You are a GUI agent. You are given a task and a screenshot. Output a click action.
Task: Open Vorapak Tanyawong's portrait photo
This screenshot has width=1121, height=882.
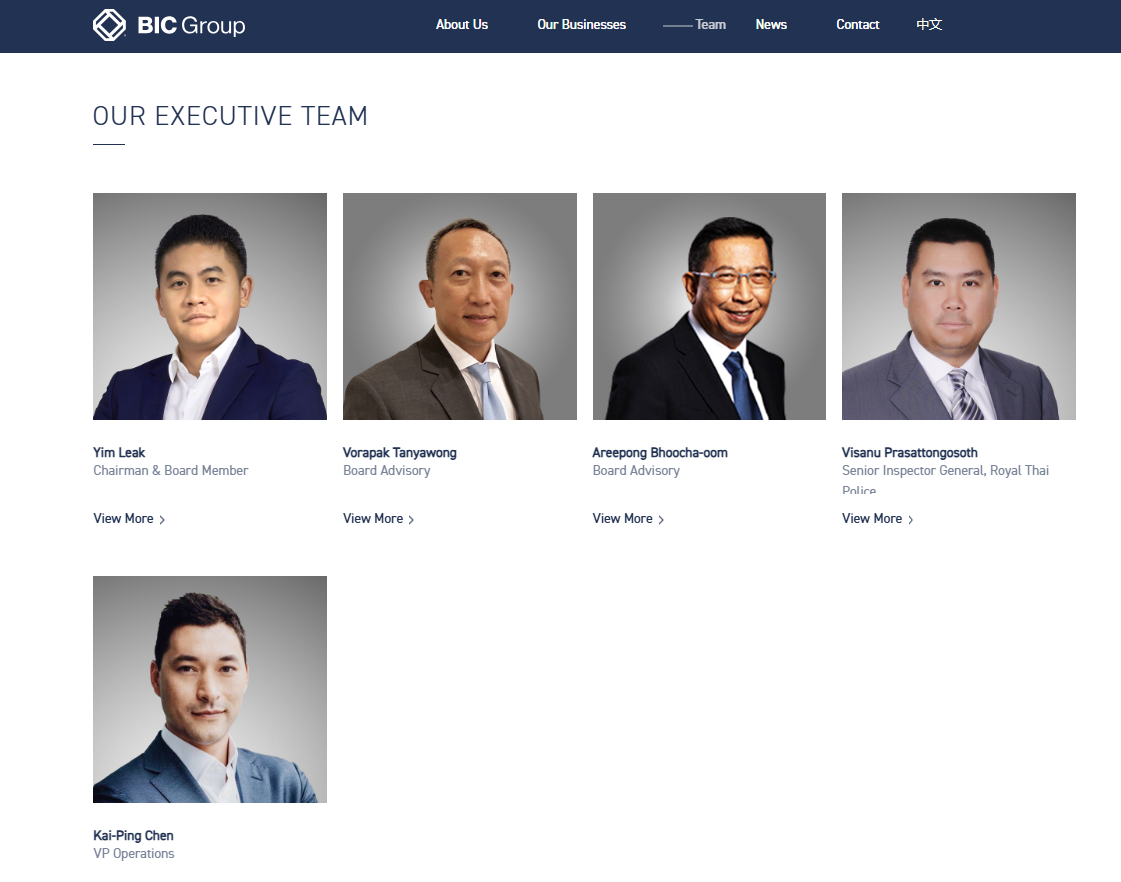point(460,306)
